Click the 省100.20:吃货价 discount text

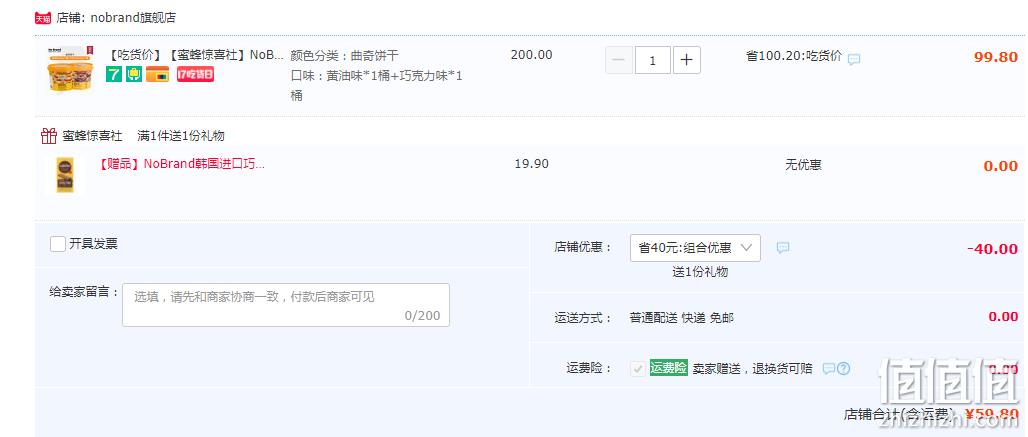[794, 56]
